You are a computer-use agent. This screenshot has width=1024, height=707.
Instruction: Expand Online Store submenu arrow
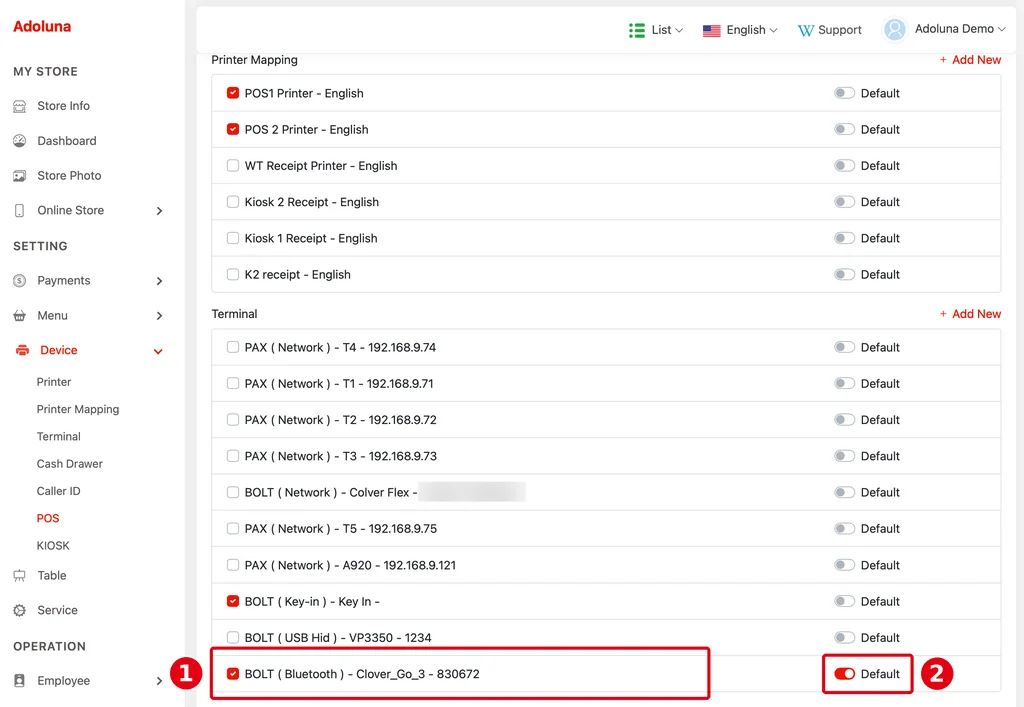[159, 211]
